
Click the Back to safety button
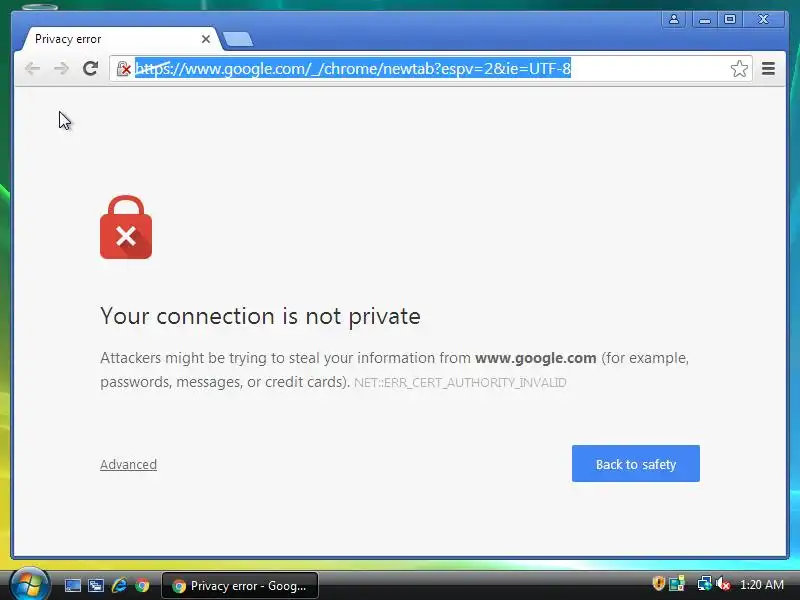[636, 463]
